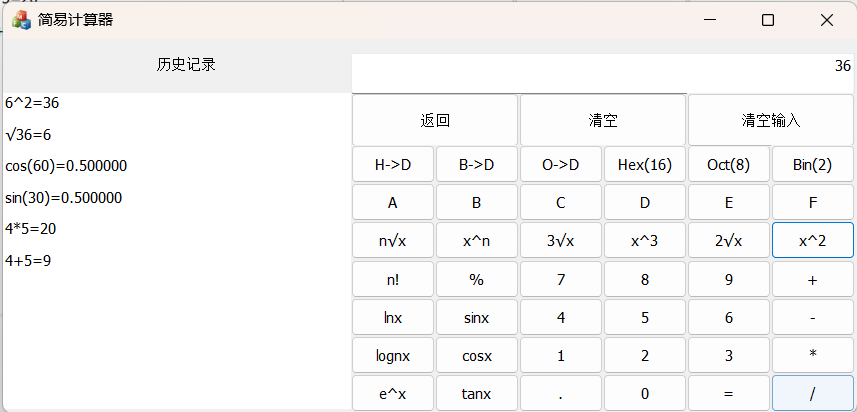Viewport: 857px width, 412px height.
Task: Convert using the H->D button
Action: tap(393, 165)
